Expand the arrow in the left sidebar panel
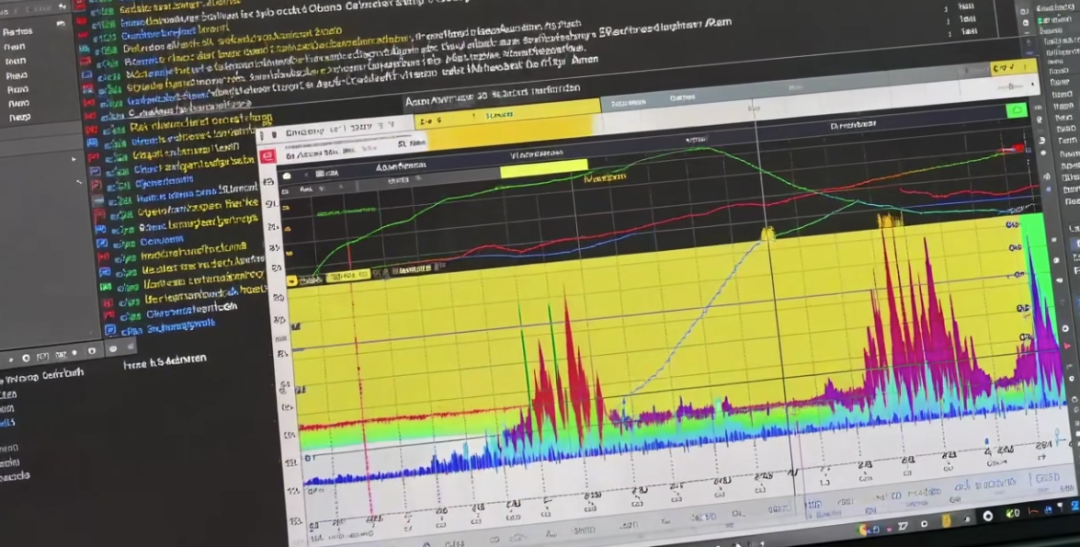The width and height of the screenshot is (1080, 547). click(x=74, y=158)
